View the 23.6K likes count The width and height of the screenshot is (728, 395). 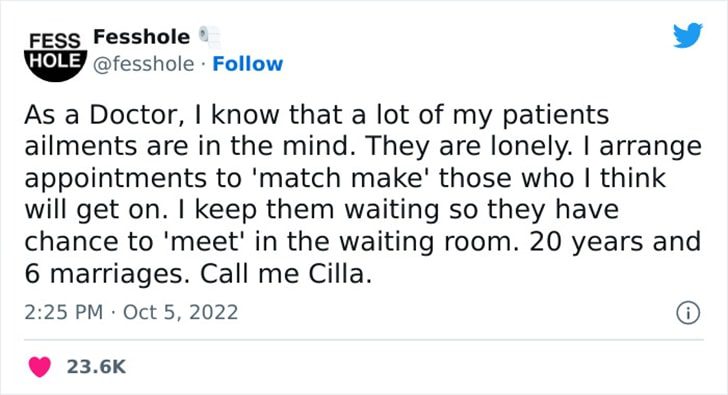pos(96,367)
